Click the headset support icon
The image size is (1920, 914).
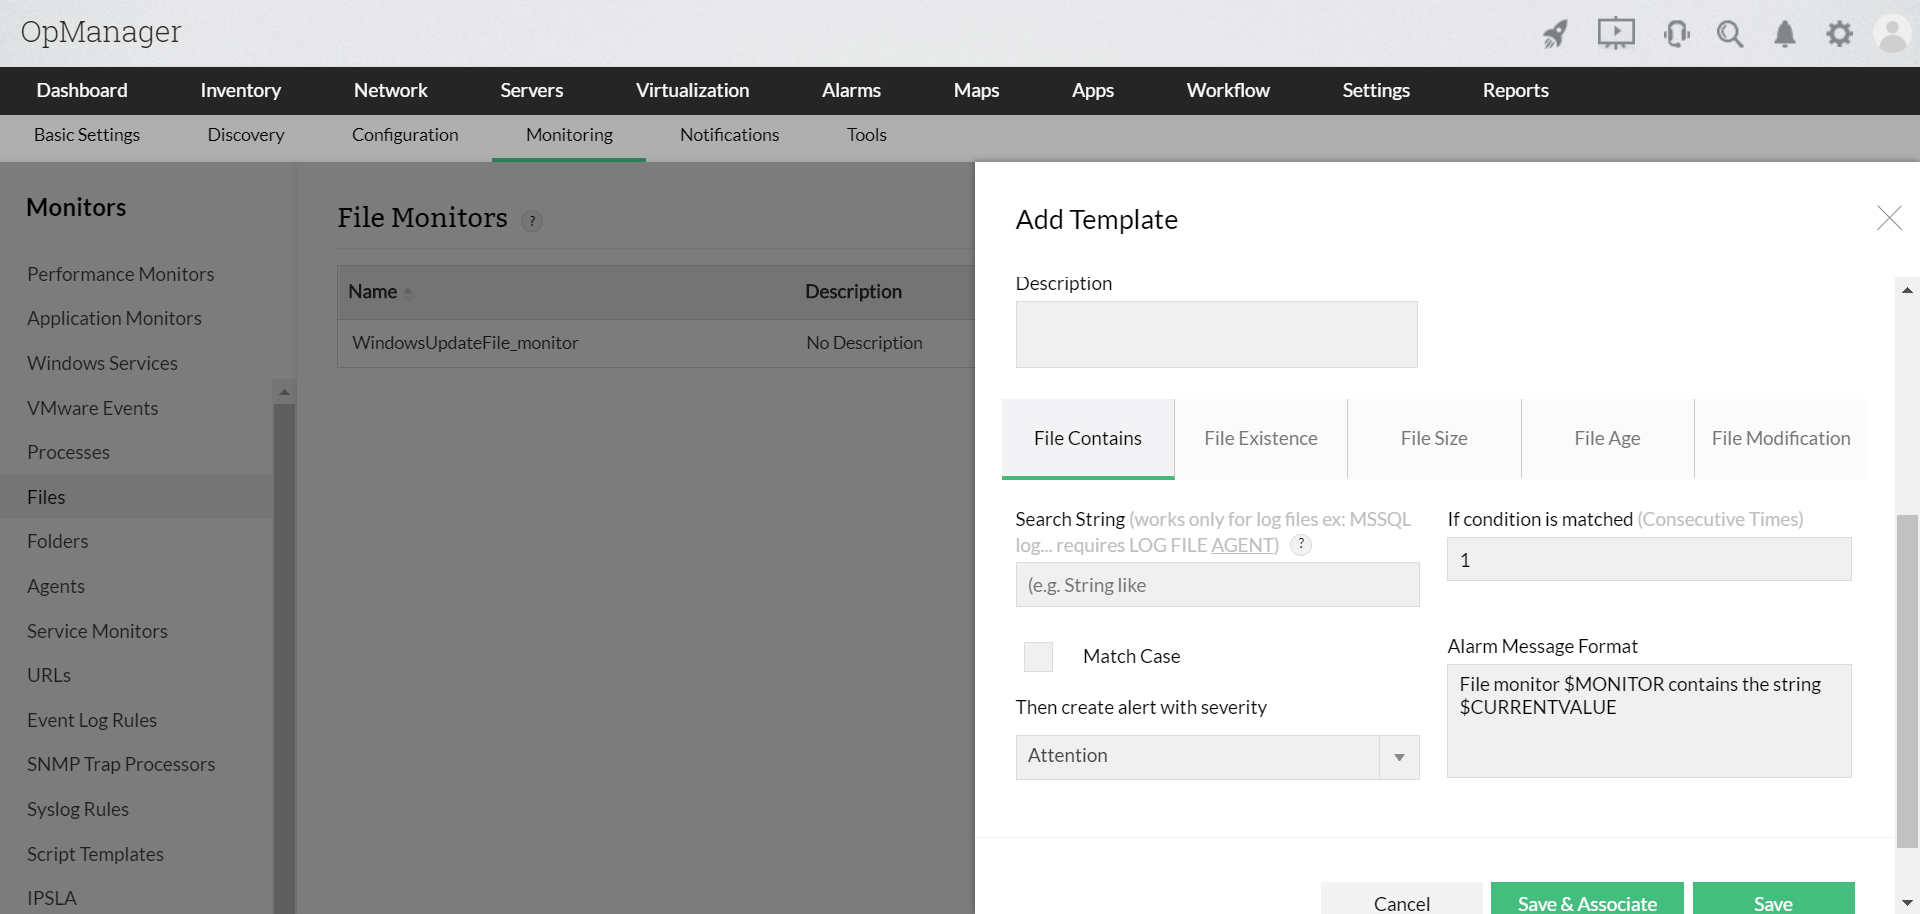(1677, 34)
